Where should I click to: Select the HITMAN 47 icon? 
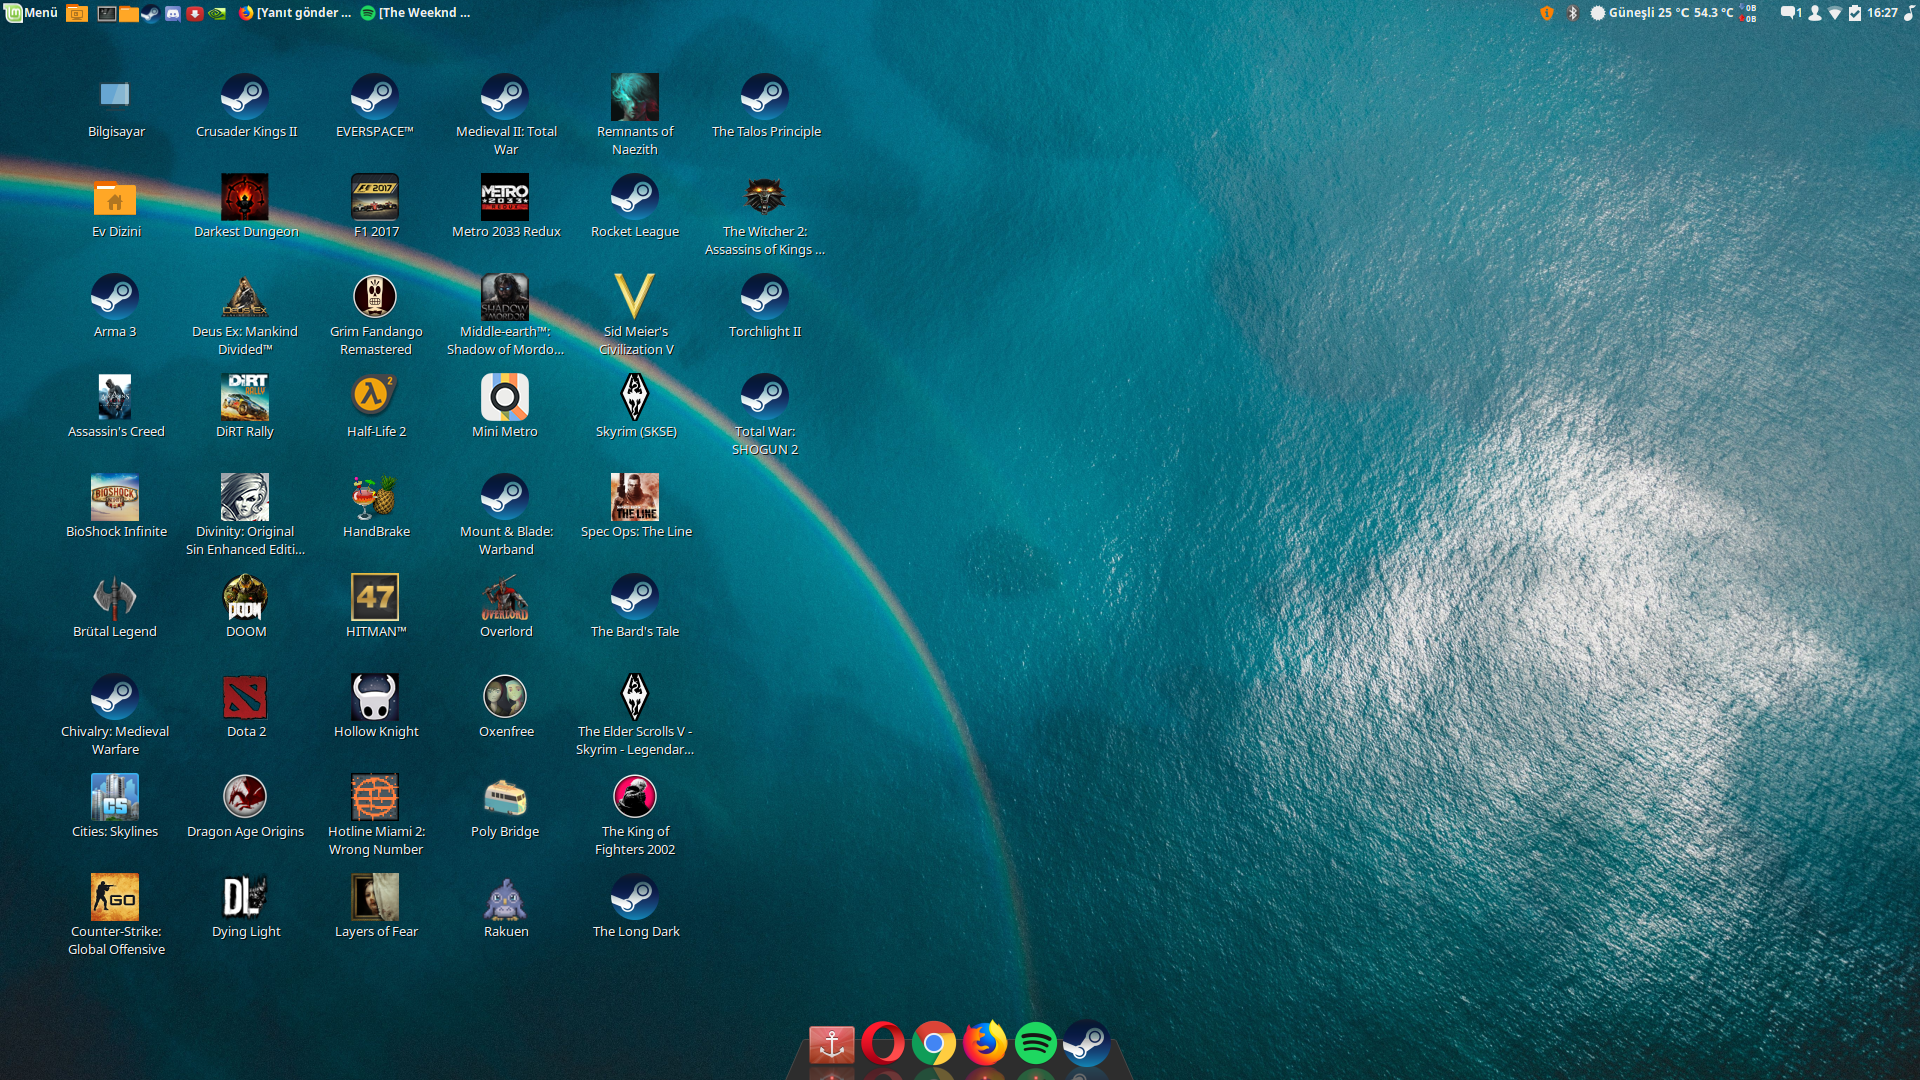pos(375,596)
